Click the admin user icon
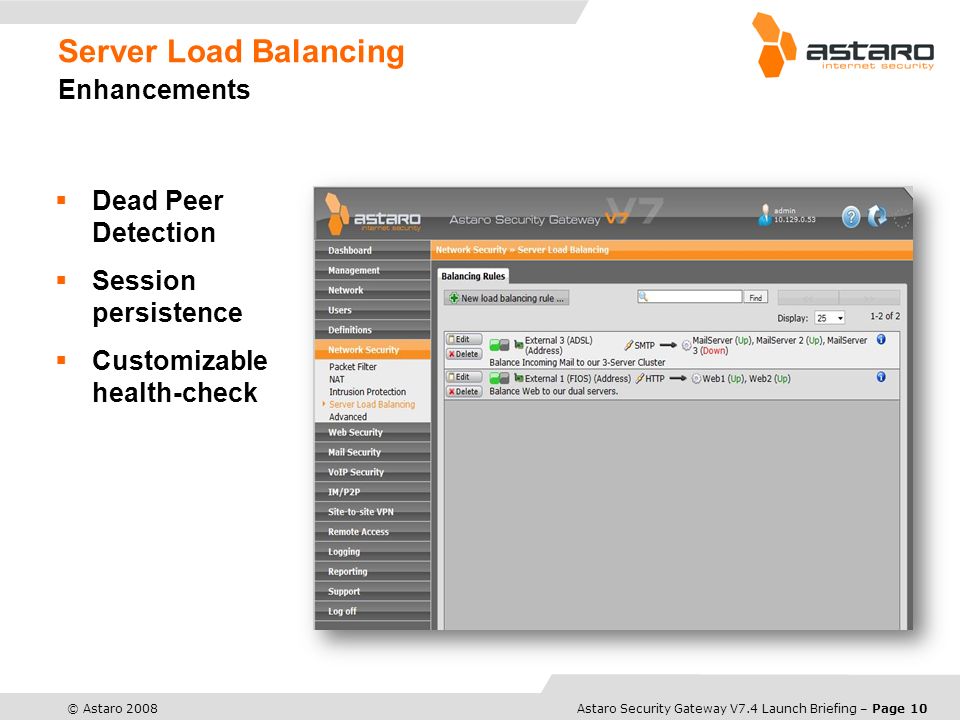 (765, 215)
